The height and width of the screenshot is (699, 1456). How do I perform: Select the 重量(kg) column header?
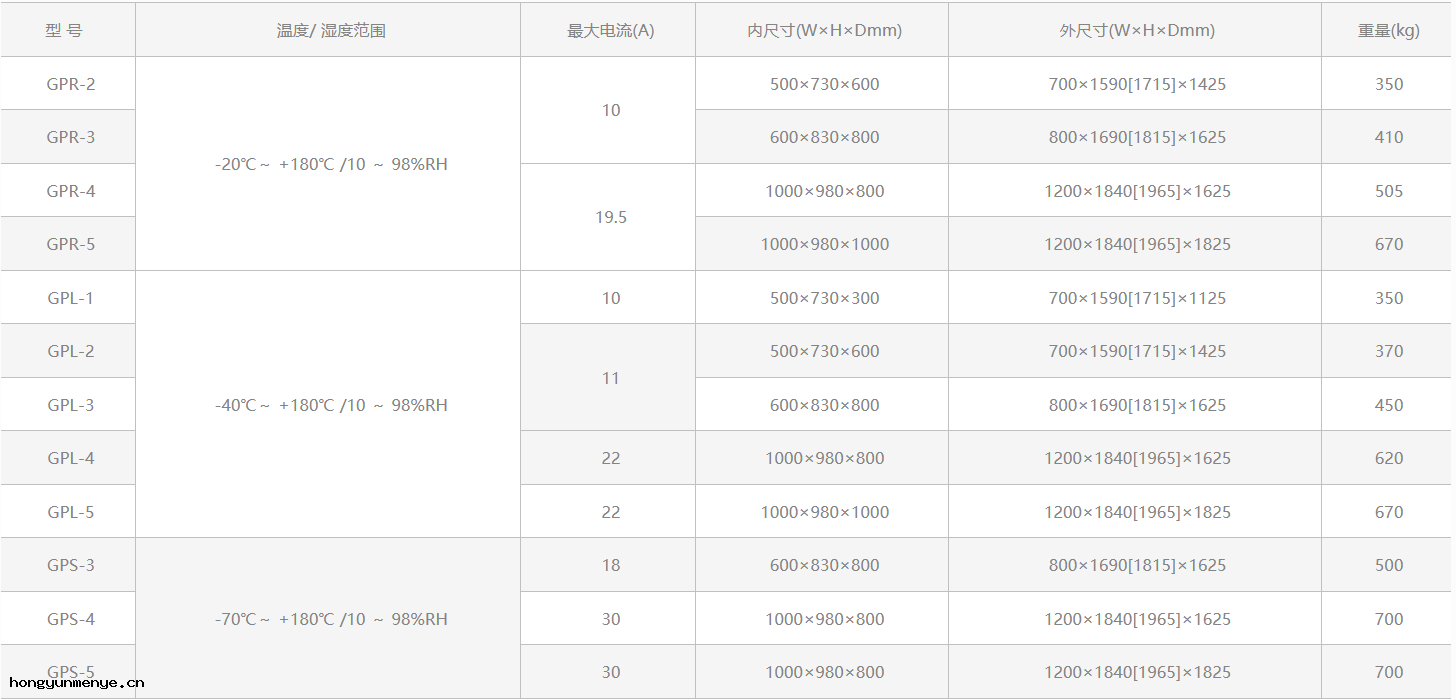pos(1388,30)
